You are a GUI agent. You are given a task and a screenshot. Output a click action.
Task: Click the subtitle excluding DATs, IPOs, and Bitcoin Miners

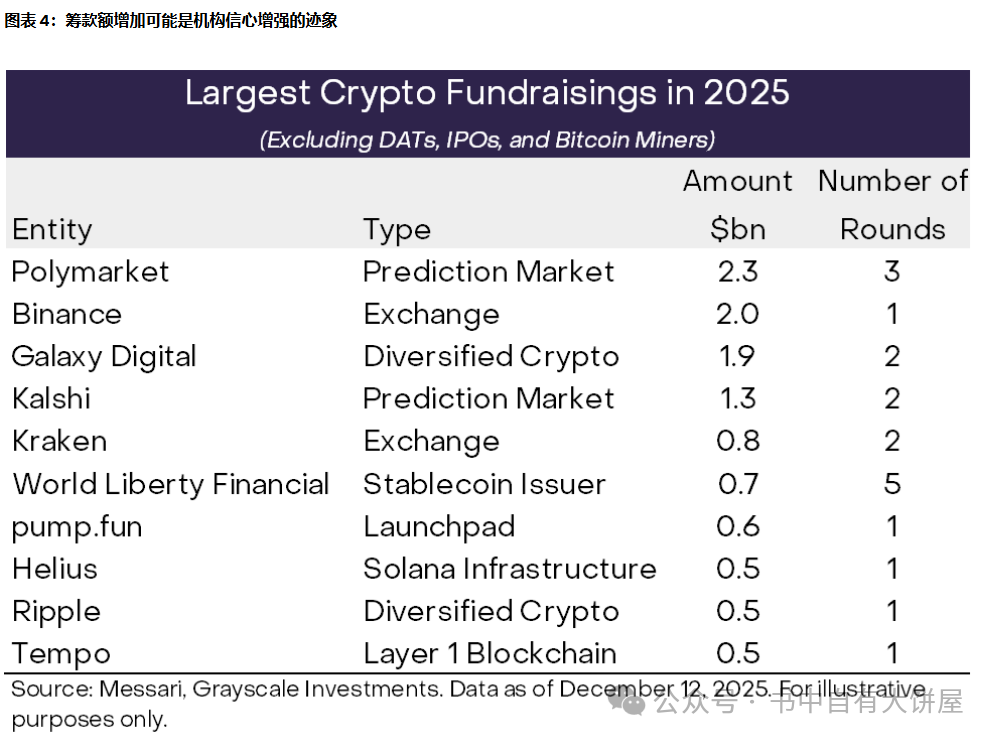(487, 139)
